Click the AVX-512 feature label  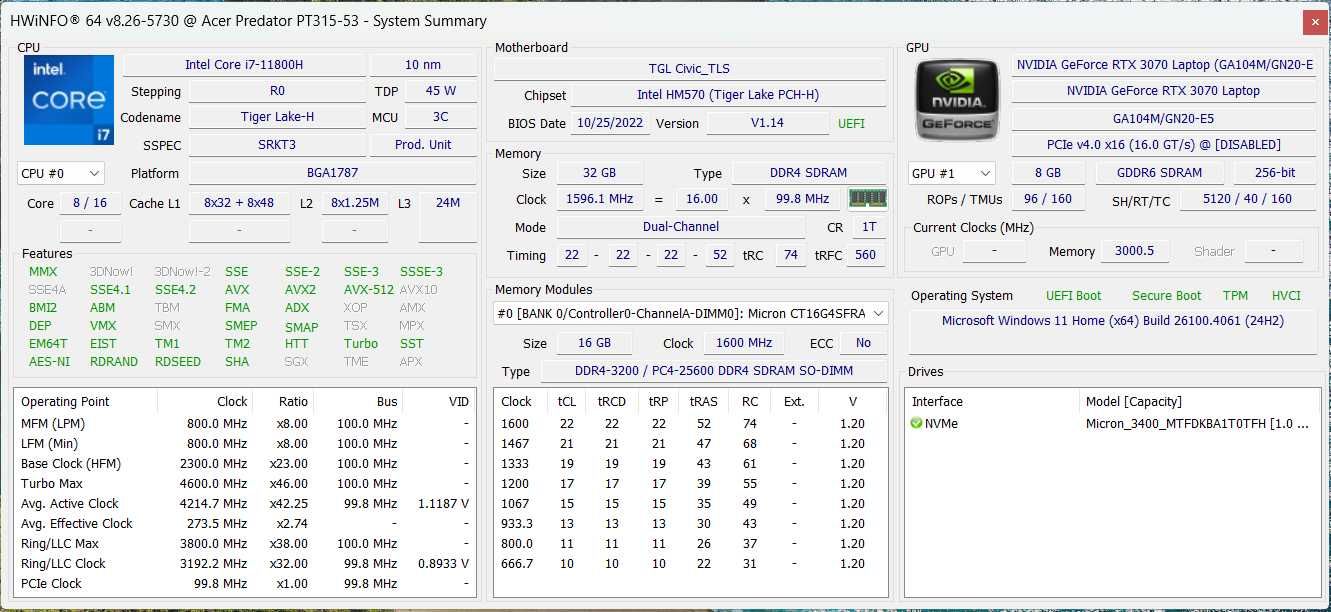coord(369,289)
